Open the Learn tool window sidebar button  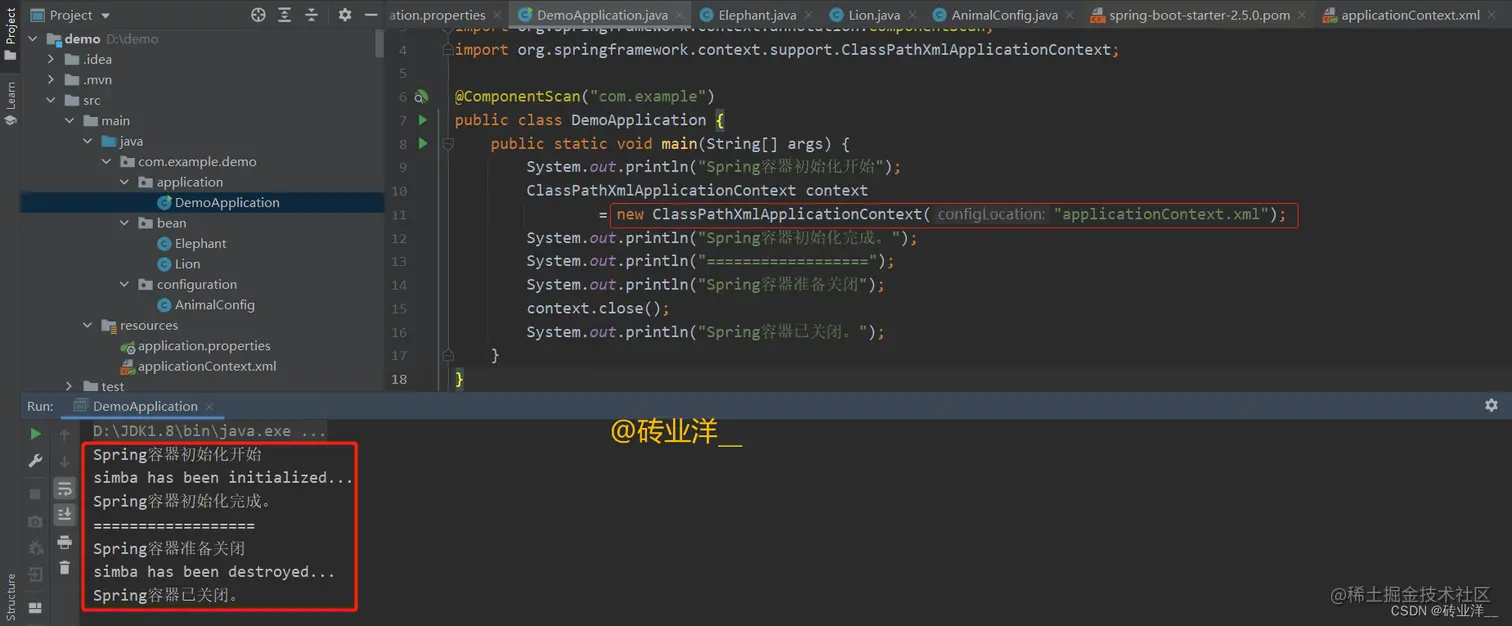pyautogui.click(x=10, y=104)
